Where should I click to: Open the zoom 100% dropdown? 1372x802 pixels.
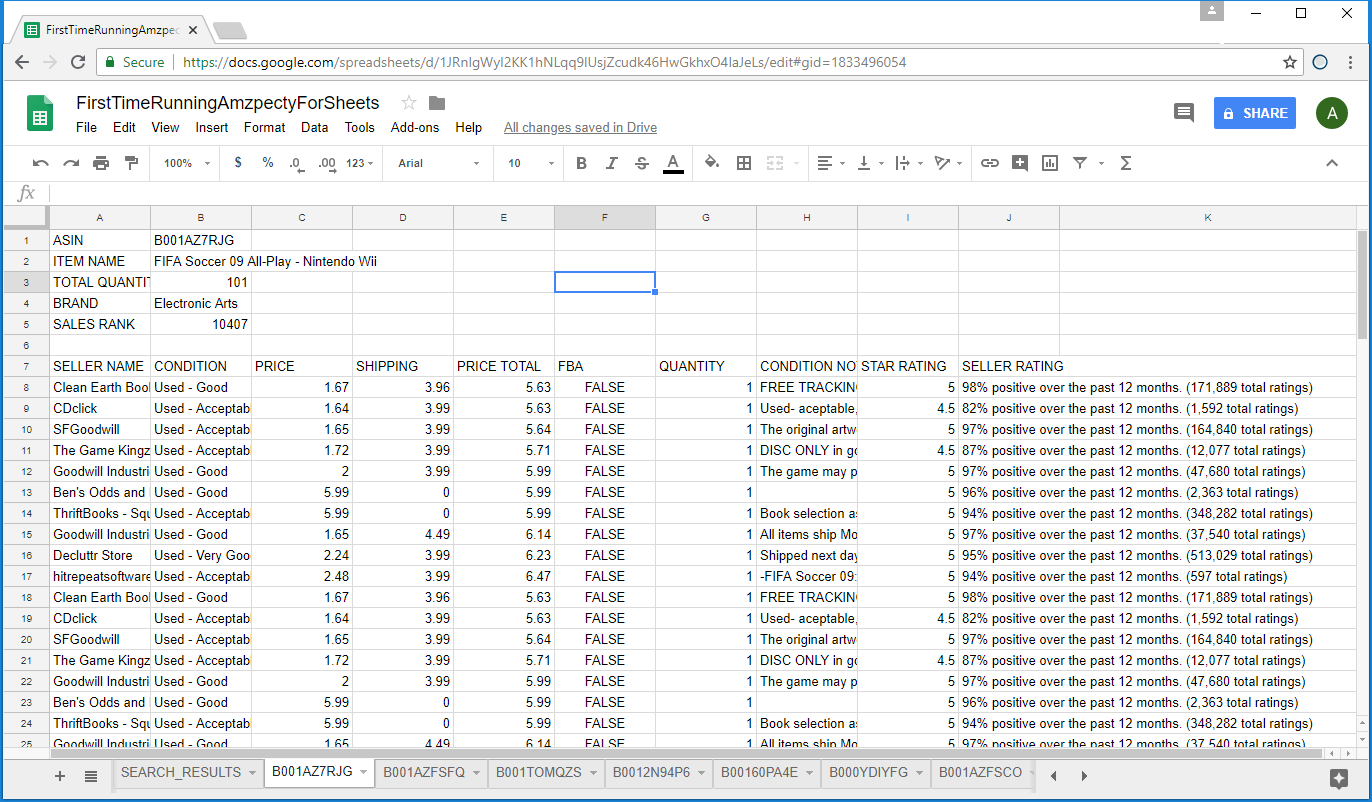coord(187,163)
